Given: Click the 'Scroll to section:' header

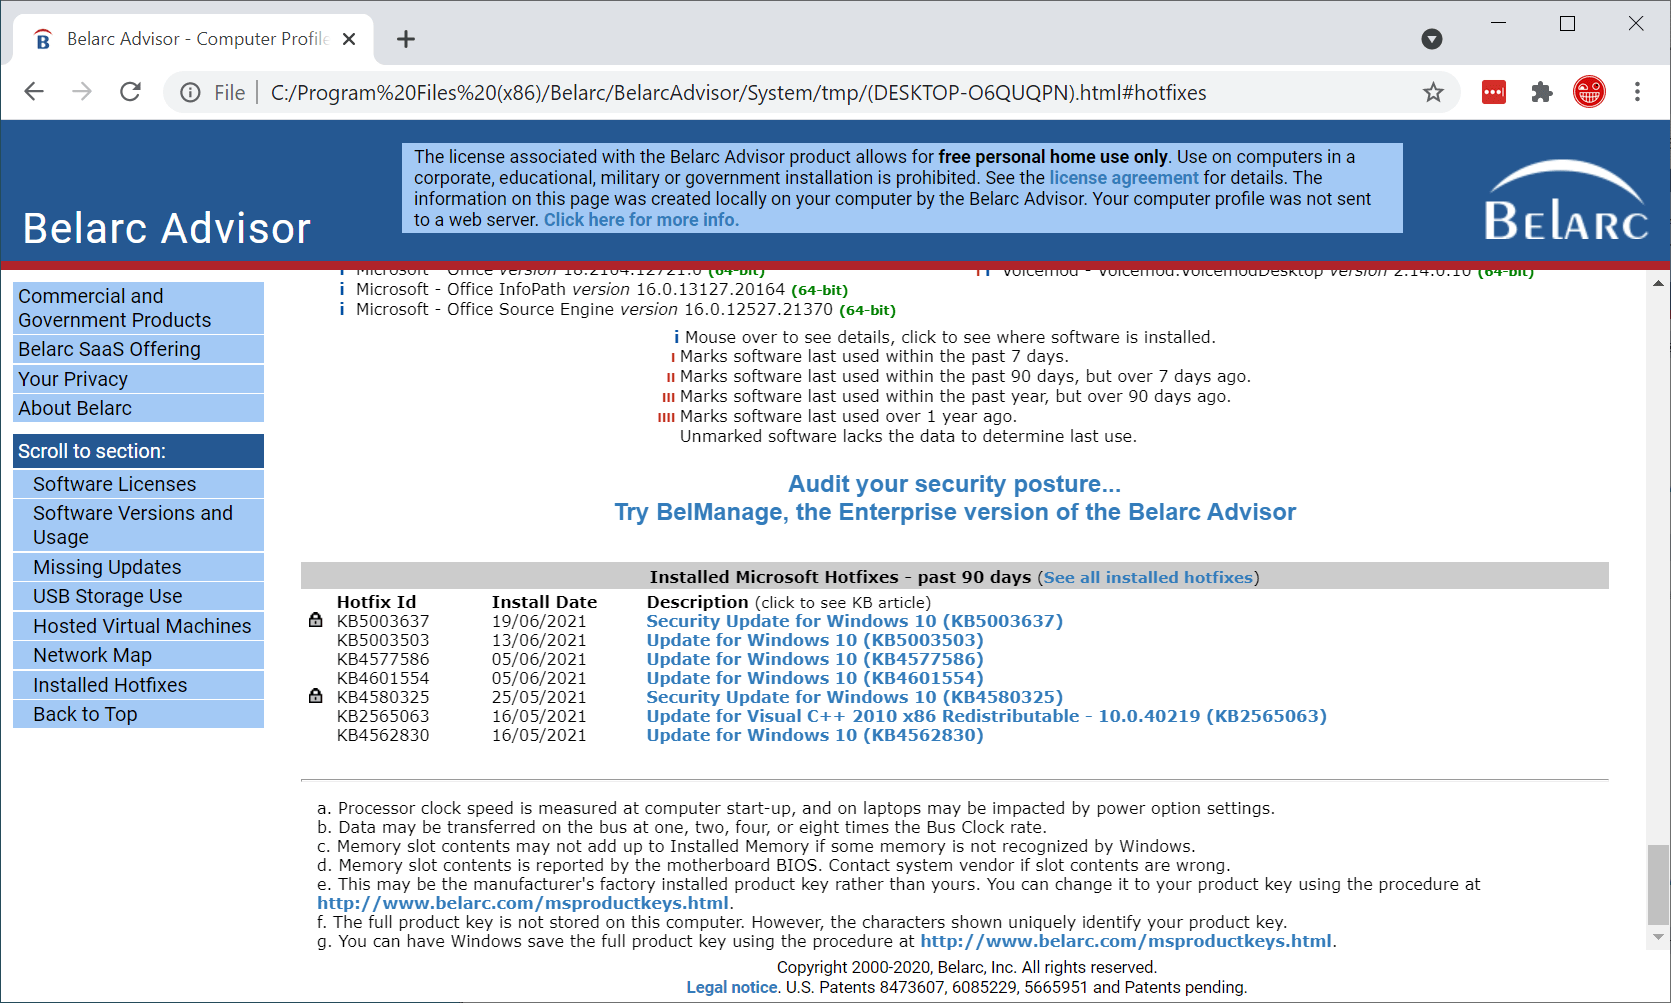Looking at the screenshot, I should (x=138, y=451).
